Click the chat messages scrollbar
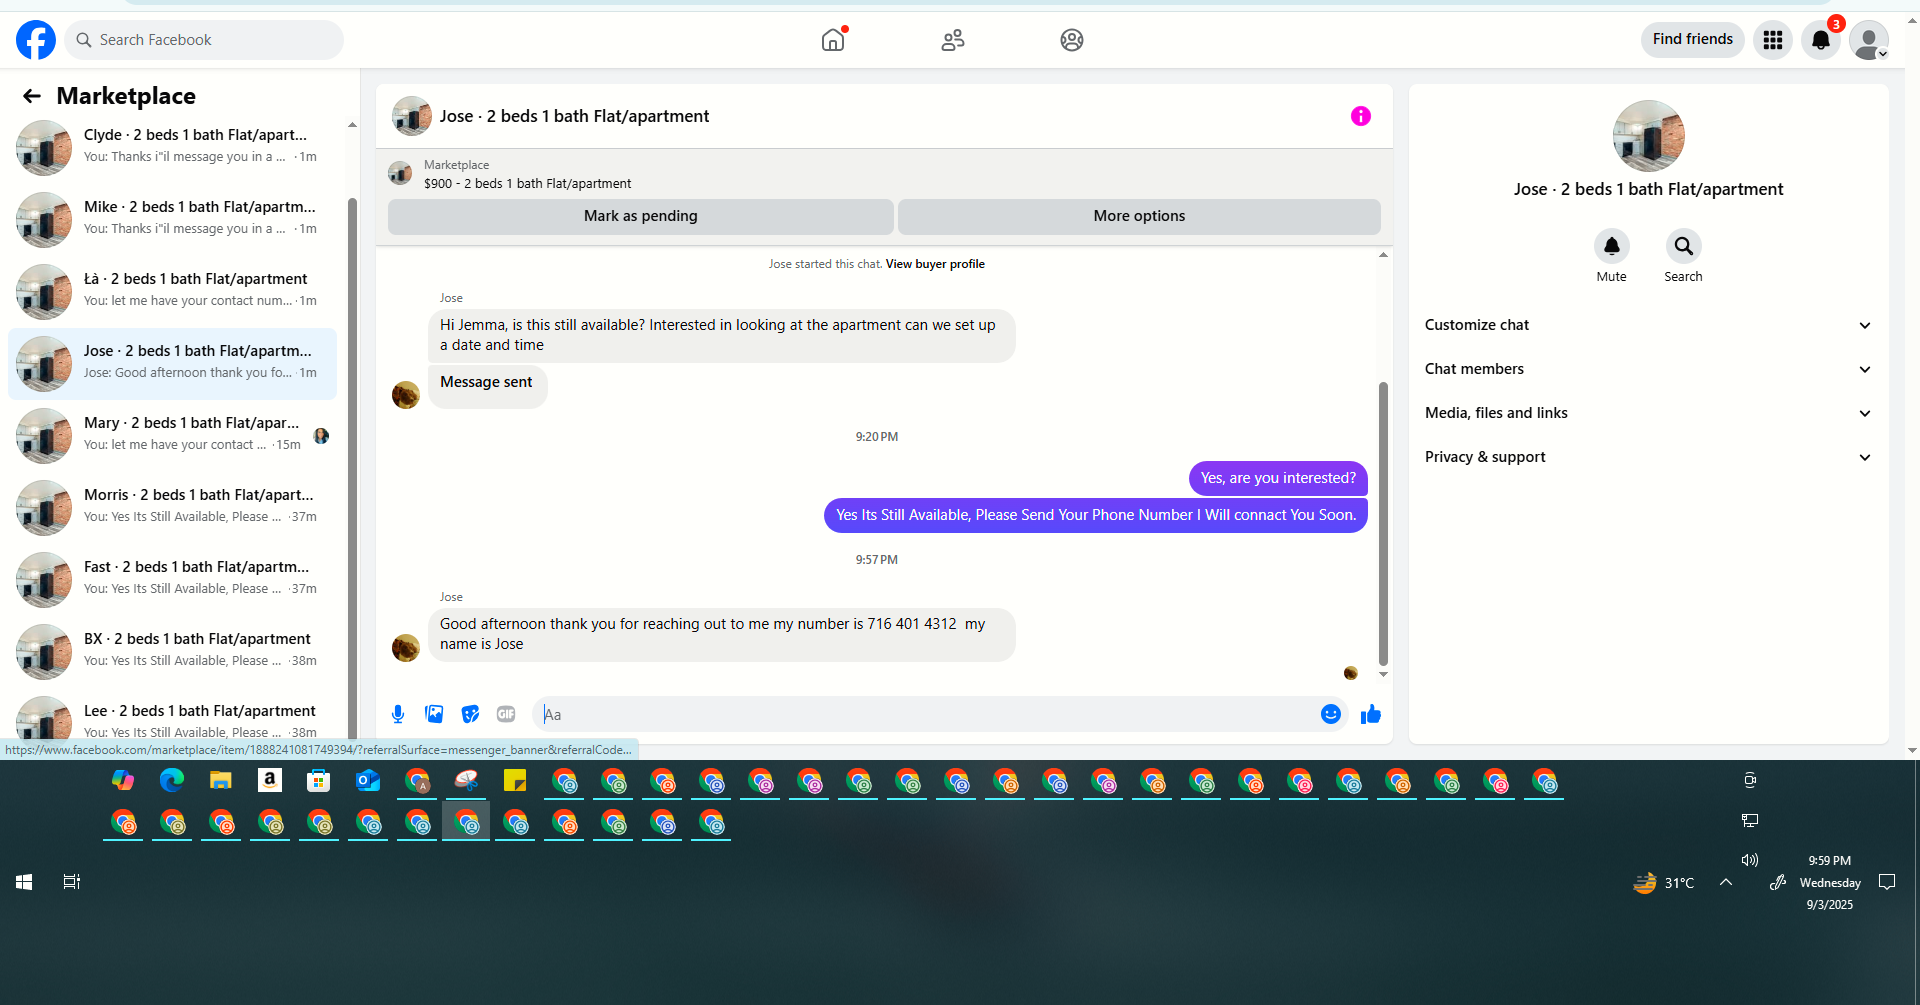This screenshot has height=1005, width=1920. 1383,523
